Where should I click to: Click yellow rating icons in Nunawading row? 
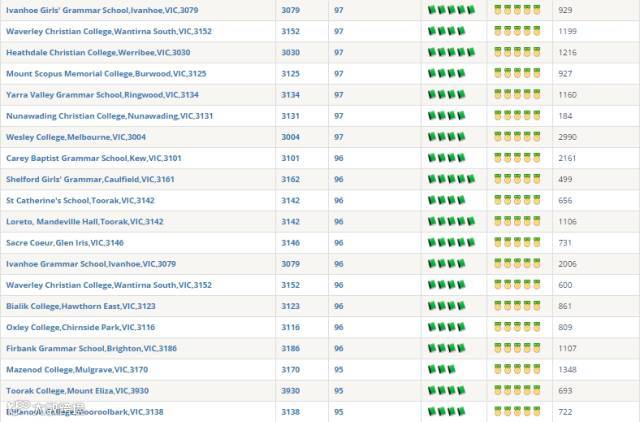pos(517,115)
